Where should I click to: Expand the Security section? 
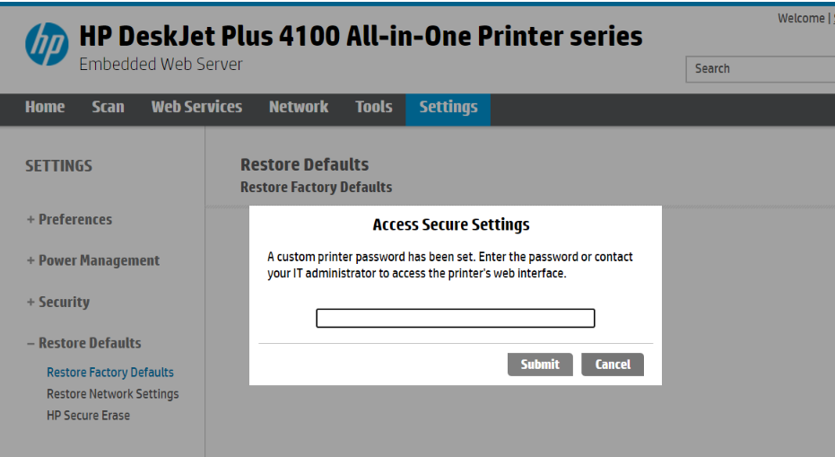click(58, 302)
